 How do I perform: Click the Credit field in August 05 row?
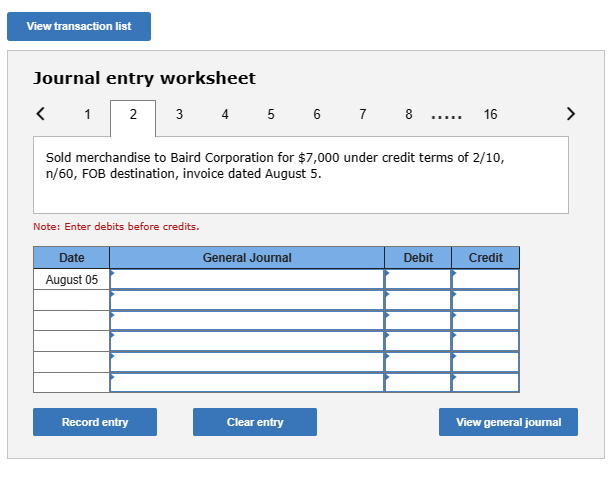tap(486, 279)
